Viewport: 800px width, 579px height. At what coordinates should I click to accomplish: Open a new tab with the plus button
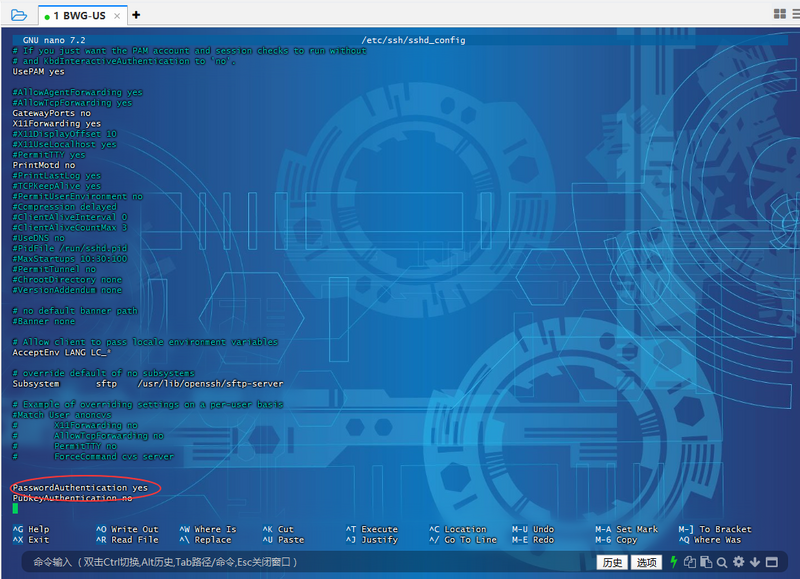pos(137,15)
